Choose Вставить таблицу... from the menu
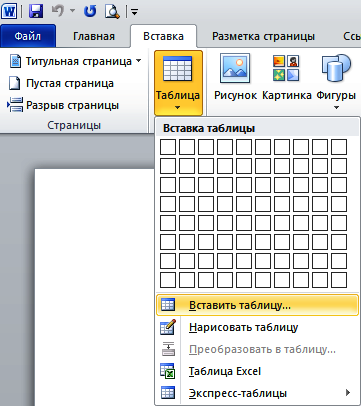Image resolution: width=361 pixels, height=406 pixels. (x=257, y=305)
